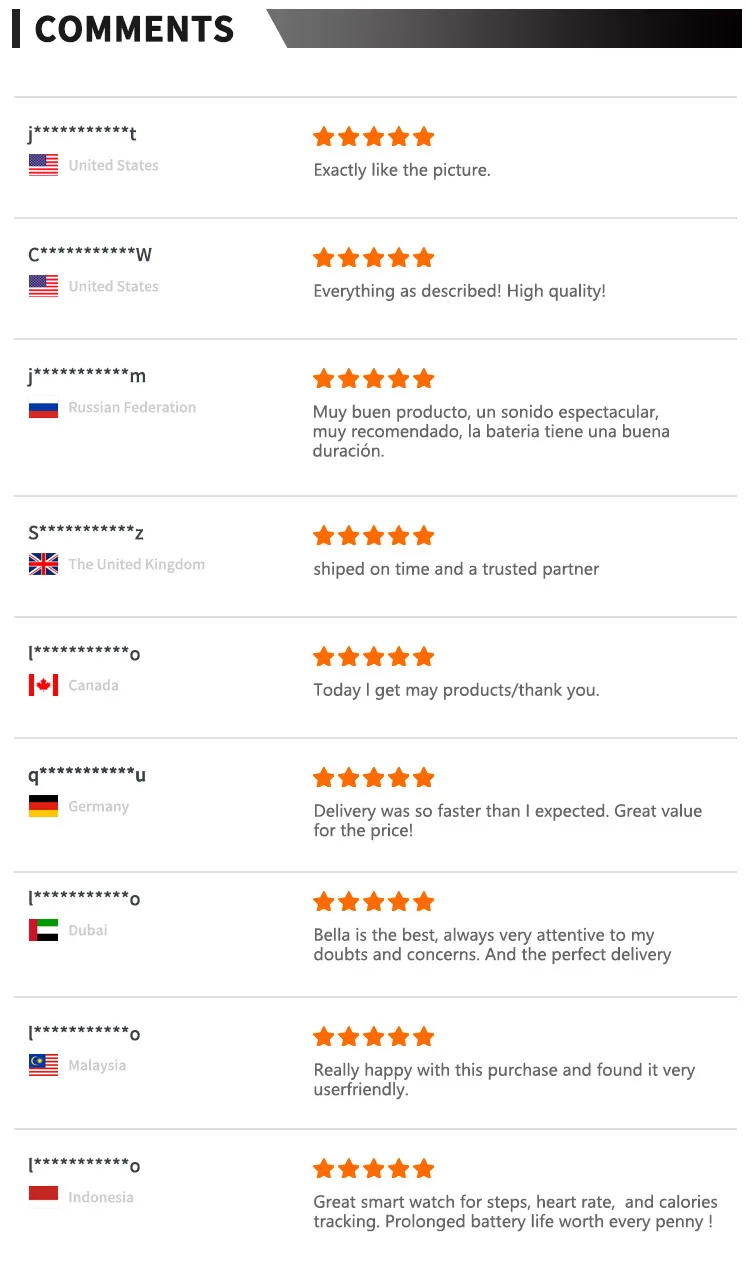Click the 'Great smart watch for steps' review
Image resolution: width=750 pixels, height=1265 pixels.
point(514,1212)
